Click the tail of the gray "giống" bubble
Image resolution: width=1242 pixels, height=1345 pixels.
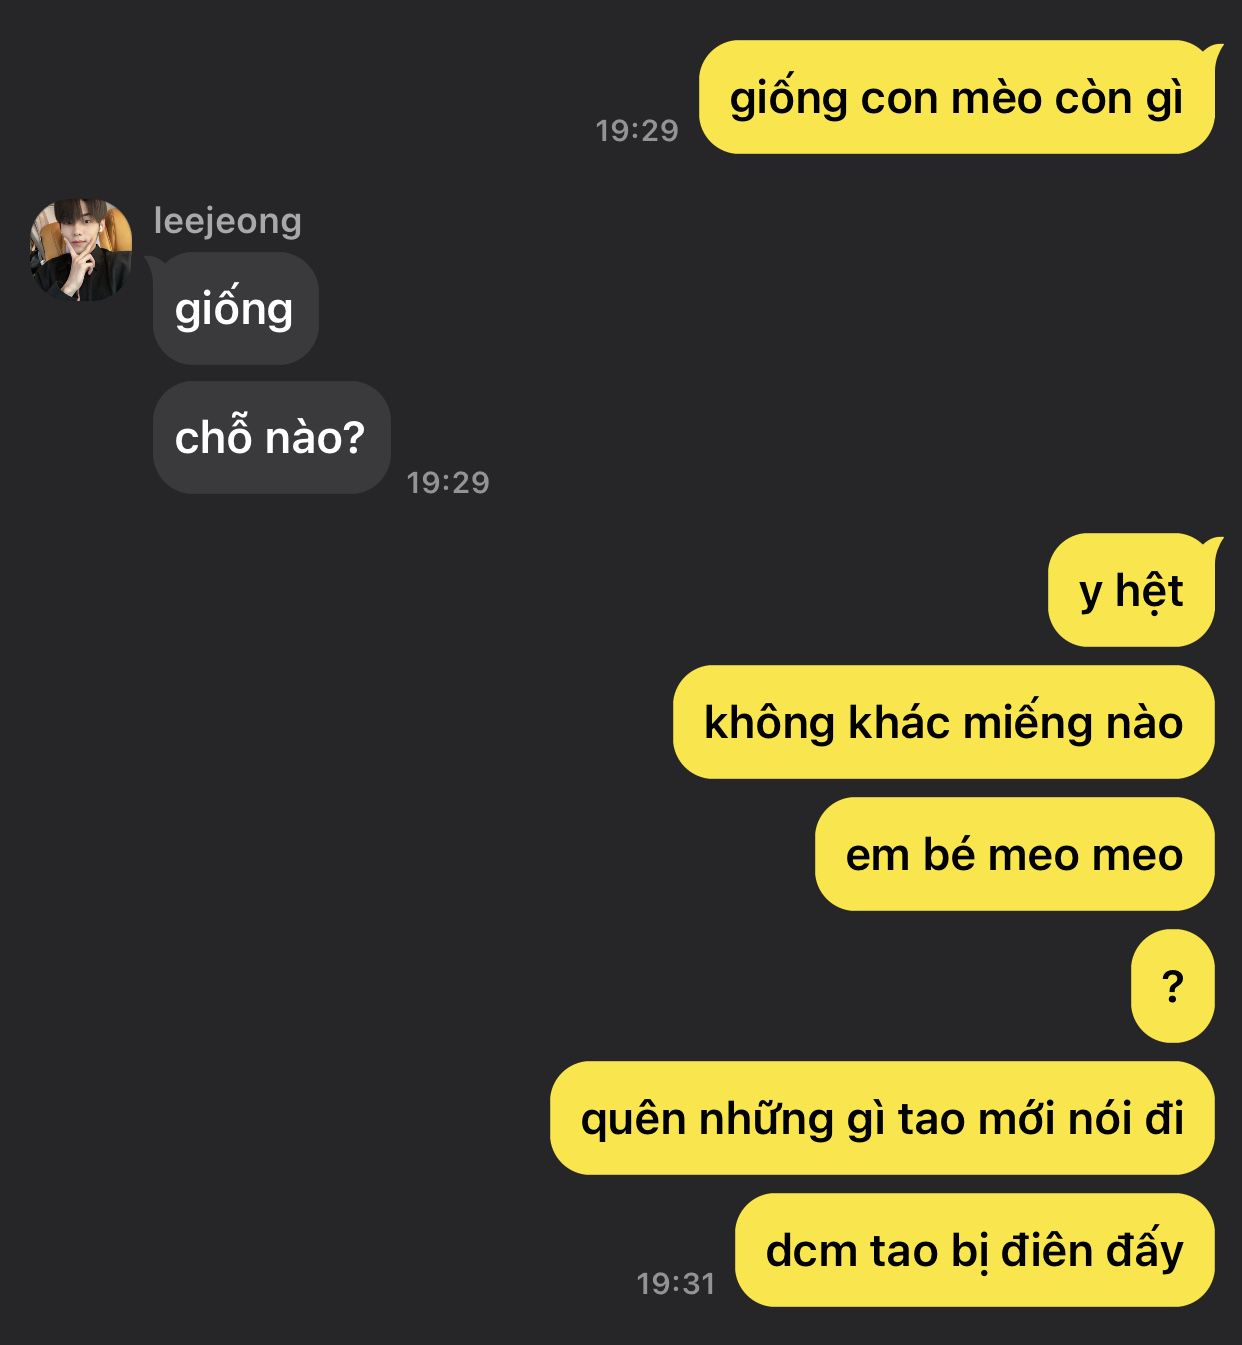[x=155, y=263]
